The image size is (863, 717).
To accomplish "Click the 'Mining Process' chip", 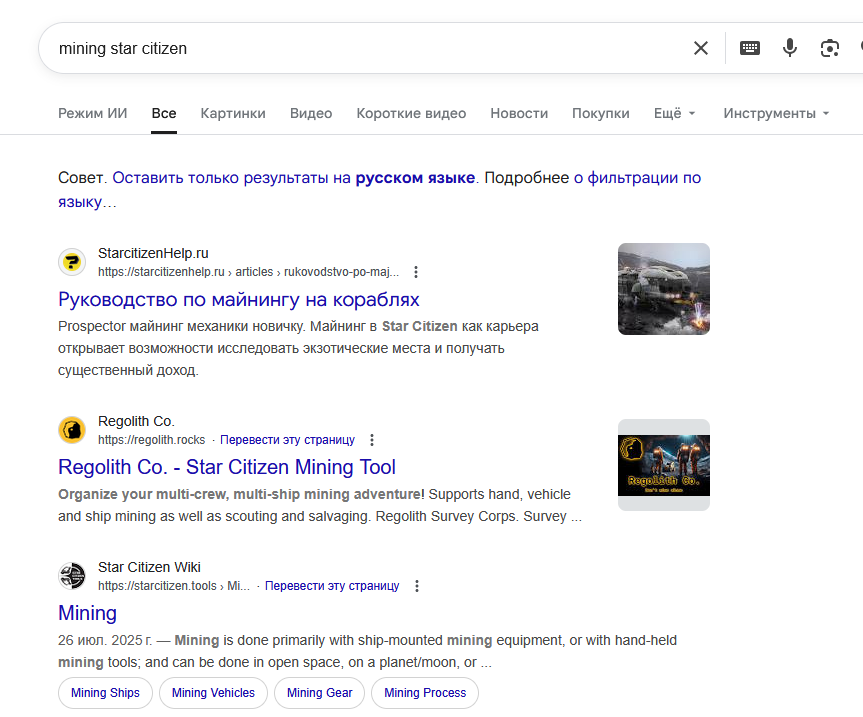I will [x=425, y=693].
